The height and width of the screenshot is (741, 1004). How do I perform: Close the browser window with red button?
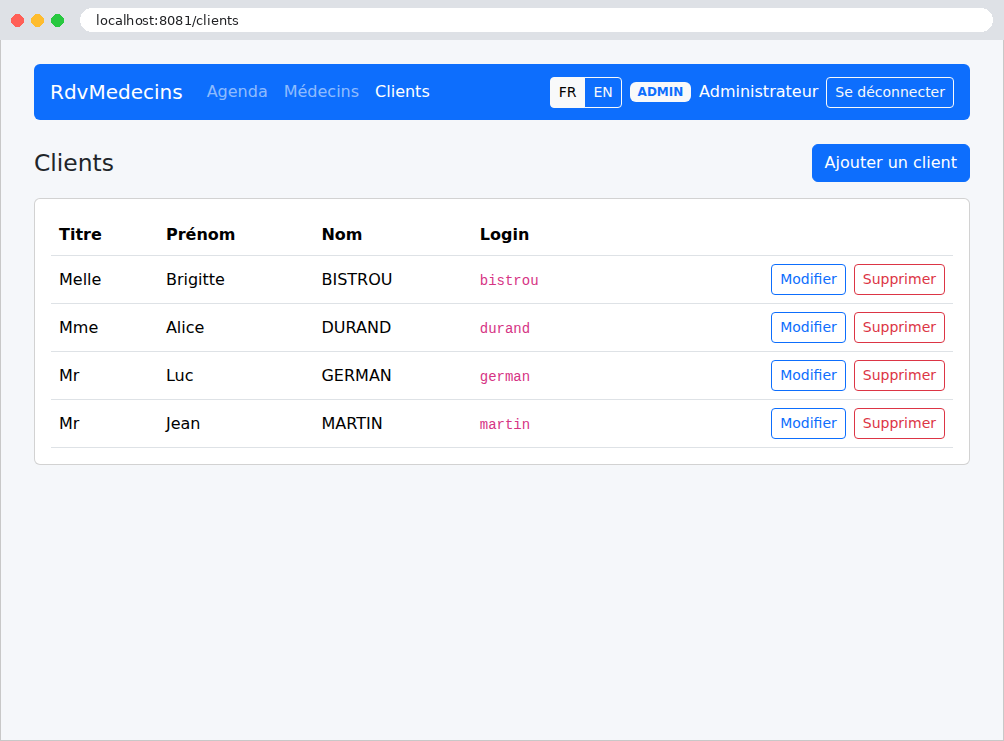click(x=18, y=20)
